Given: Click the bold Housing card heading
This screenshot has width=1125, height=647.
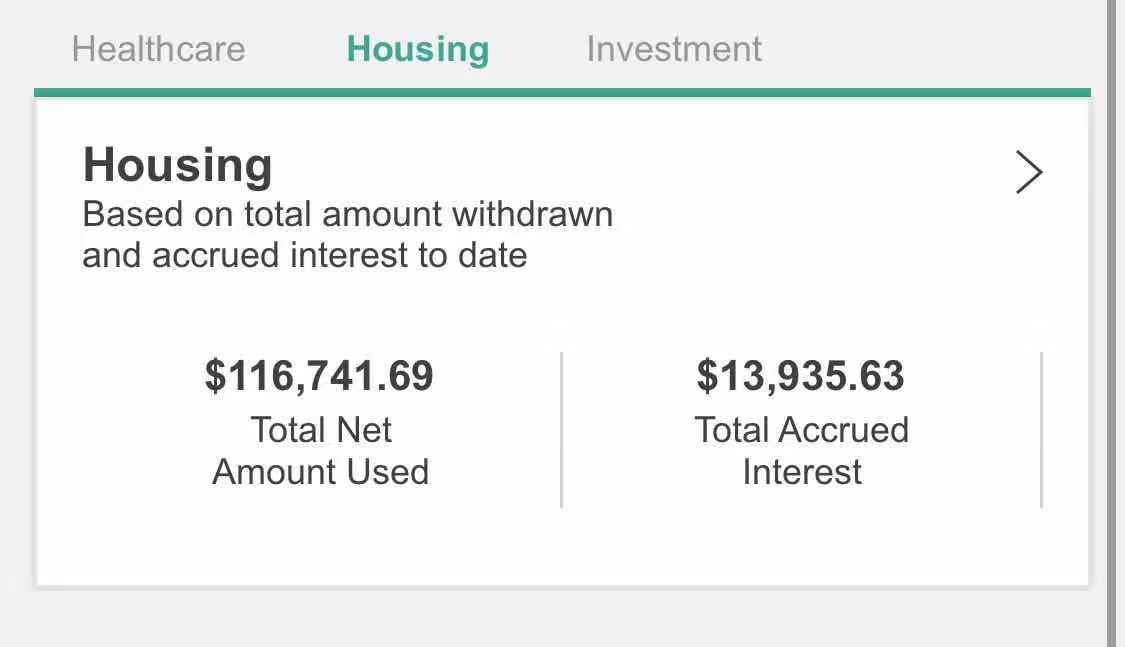Looking at the screenshot, I should pos(178,165).
